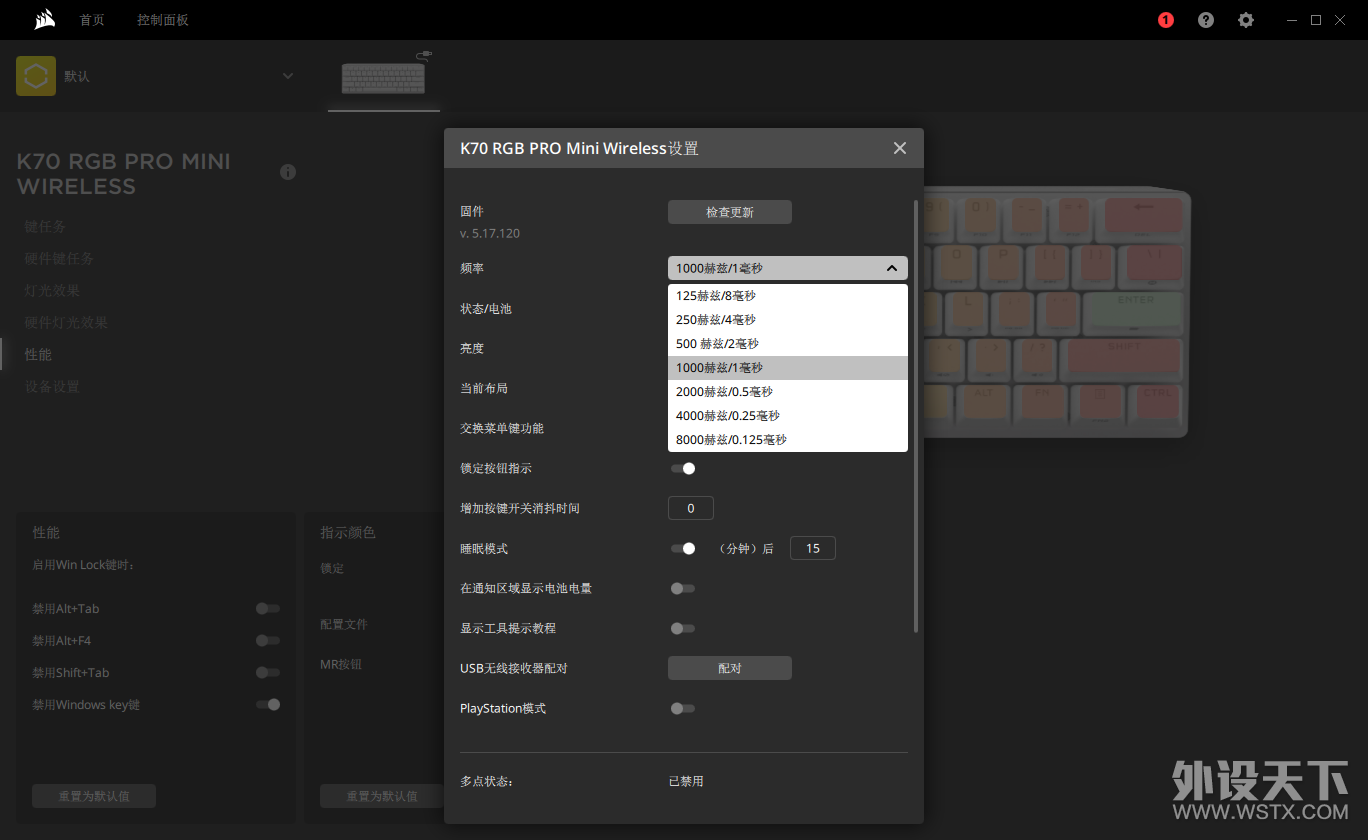The image size is (1368, 840).
Task: Open 硬件键任务 sidebar item
Action: click(x=59, y=259)
